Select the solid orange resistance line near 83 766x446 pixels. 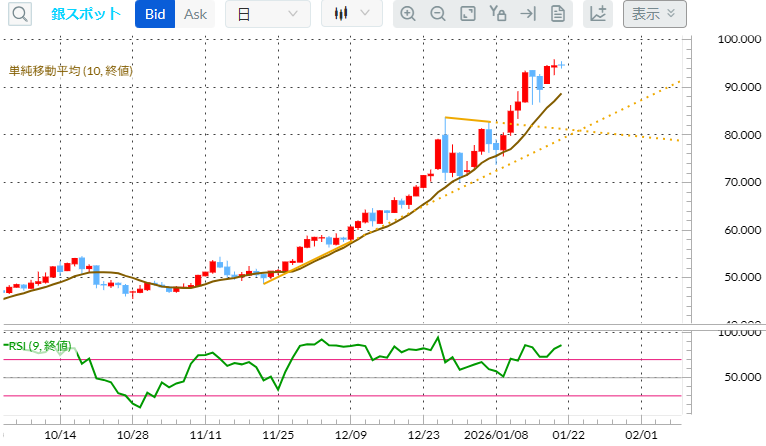(468, 119)
